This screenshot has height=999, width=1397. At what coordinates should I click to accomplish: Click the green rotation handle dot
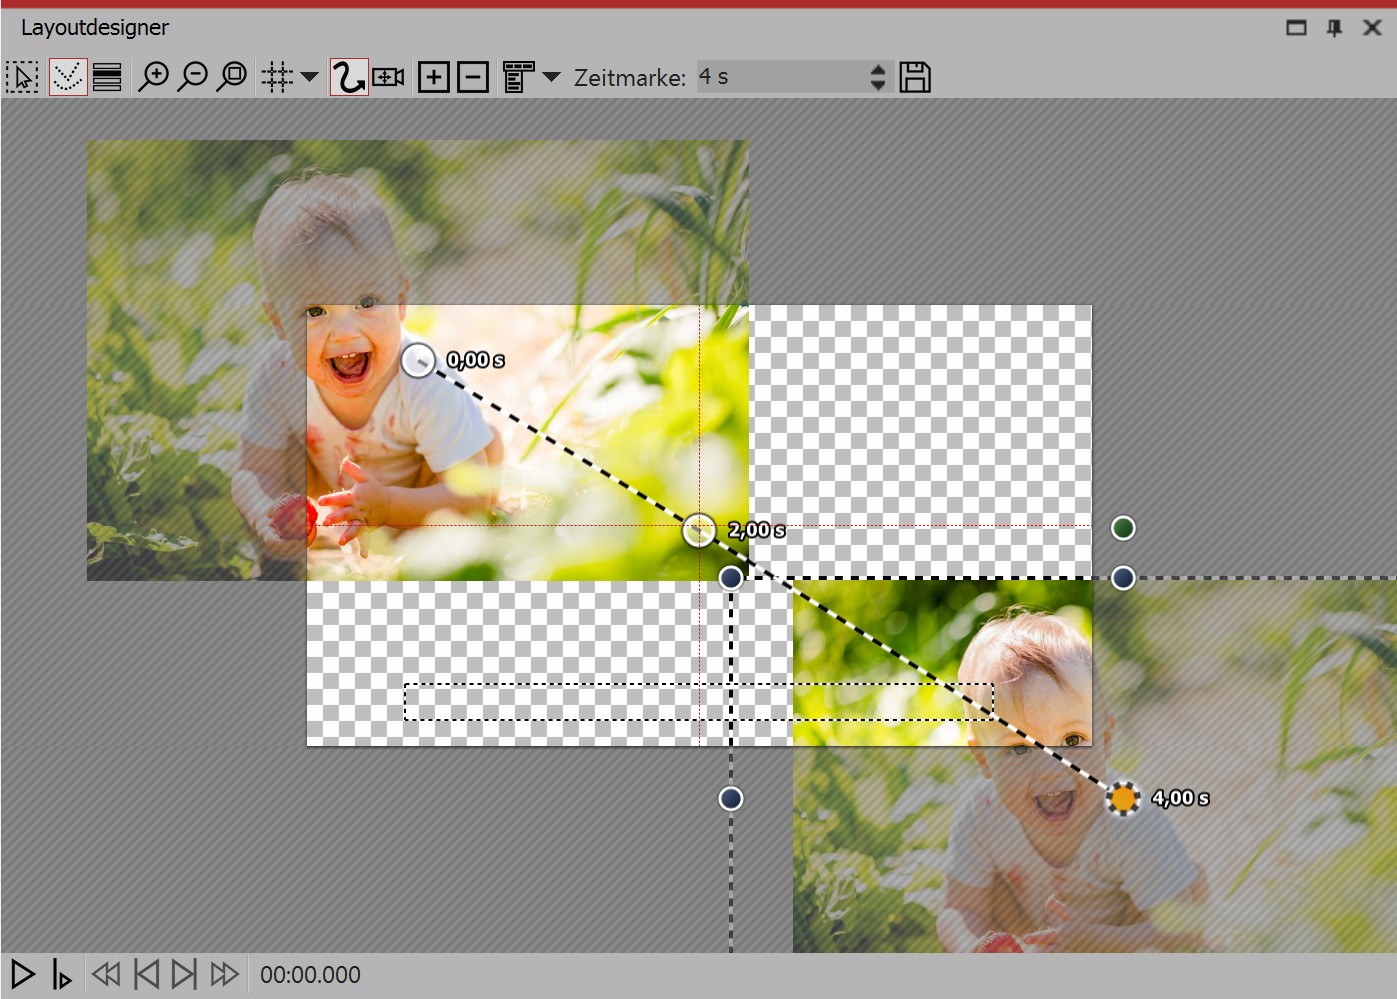[1123, 528]
